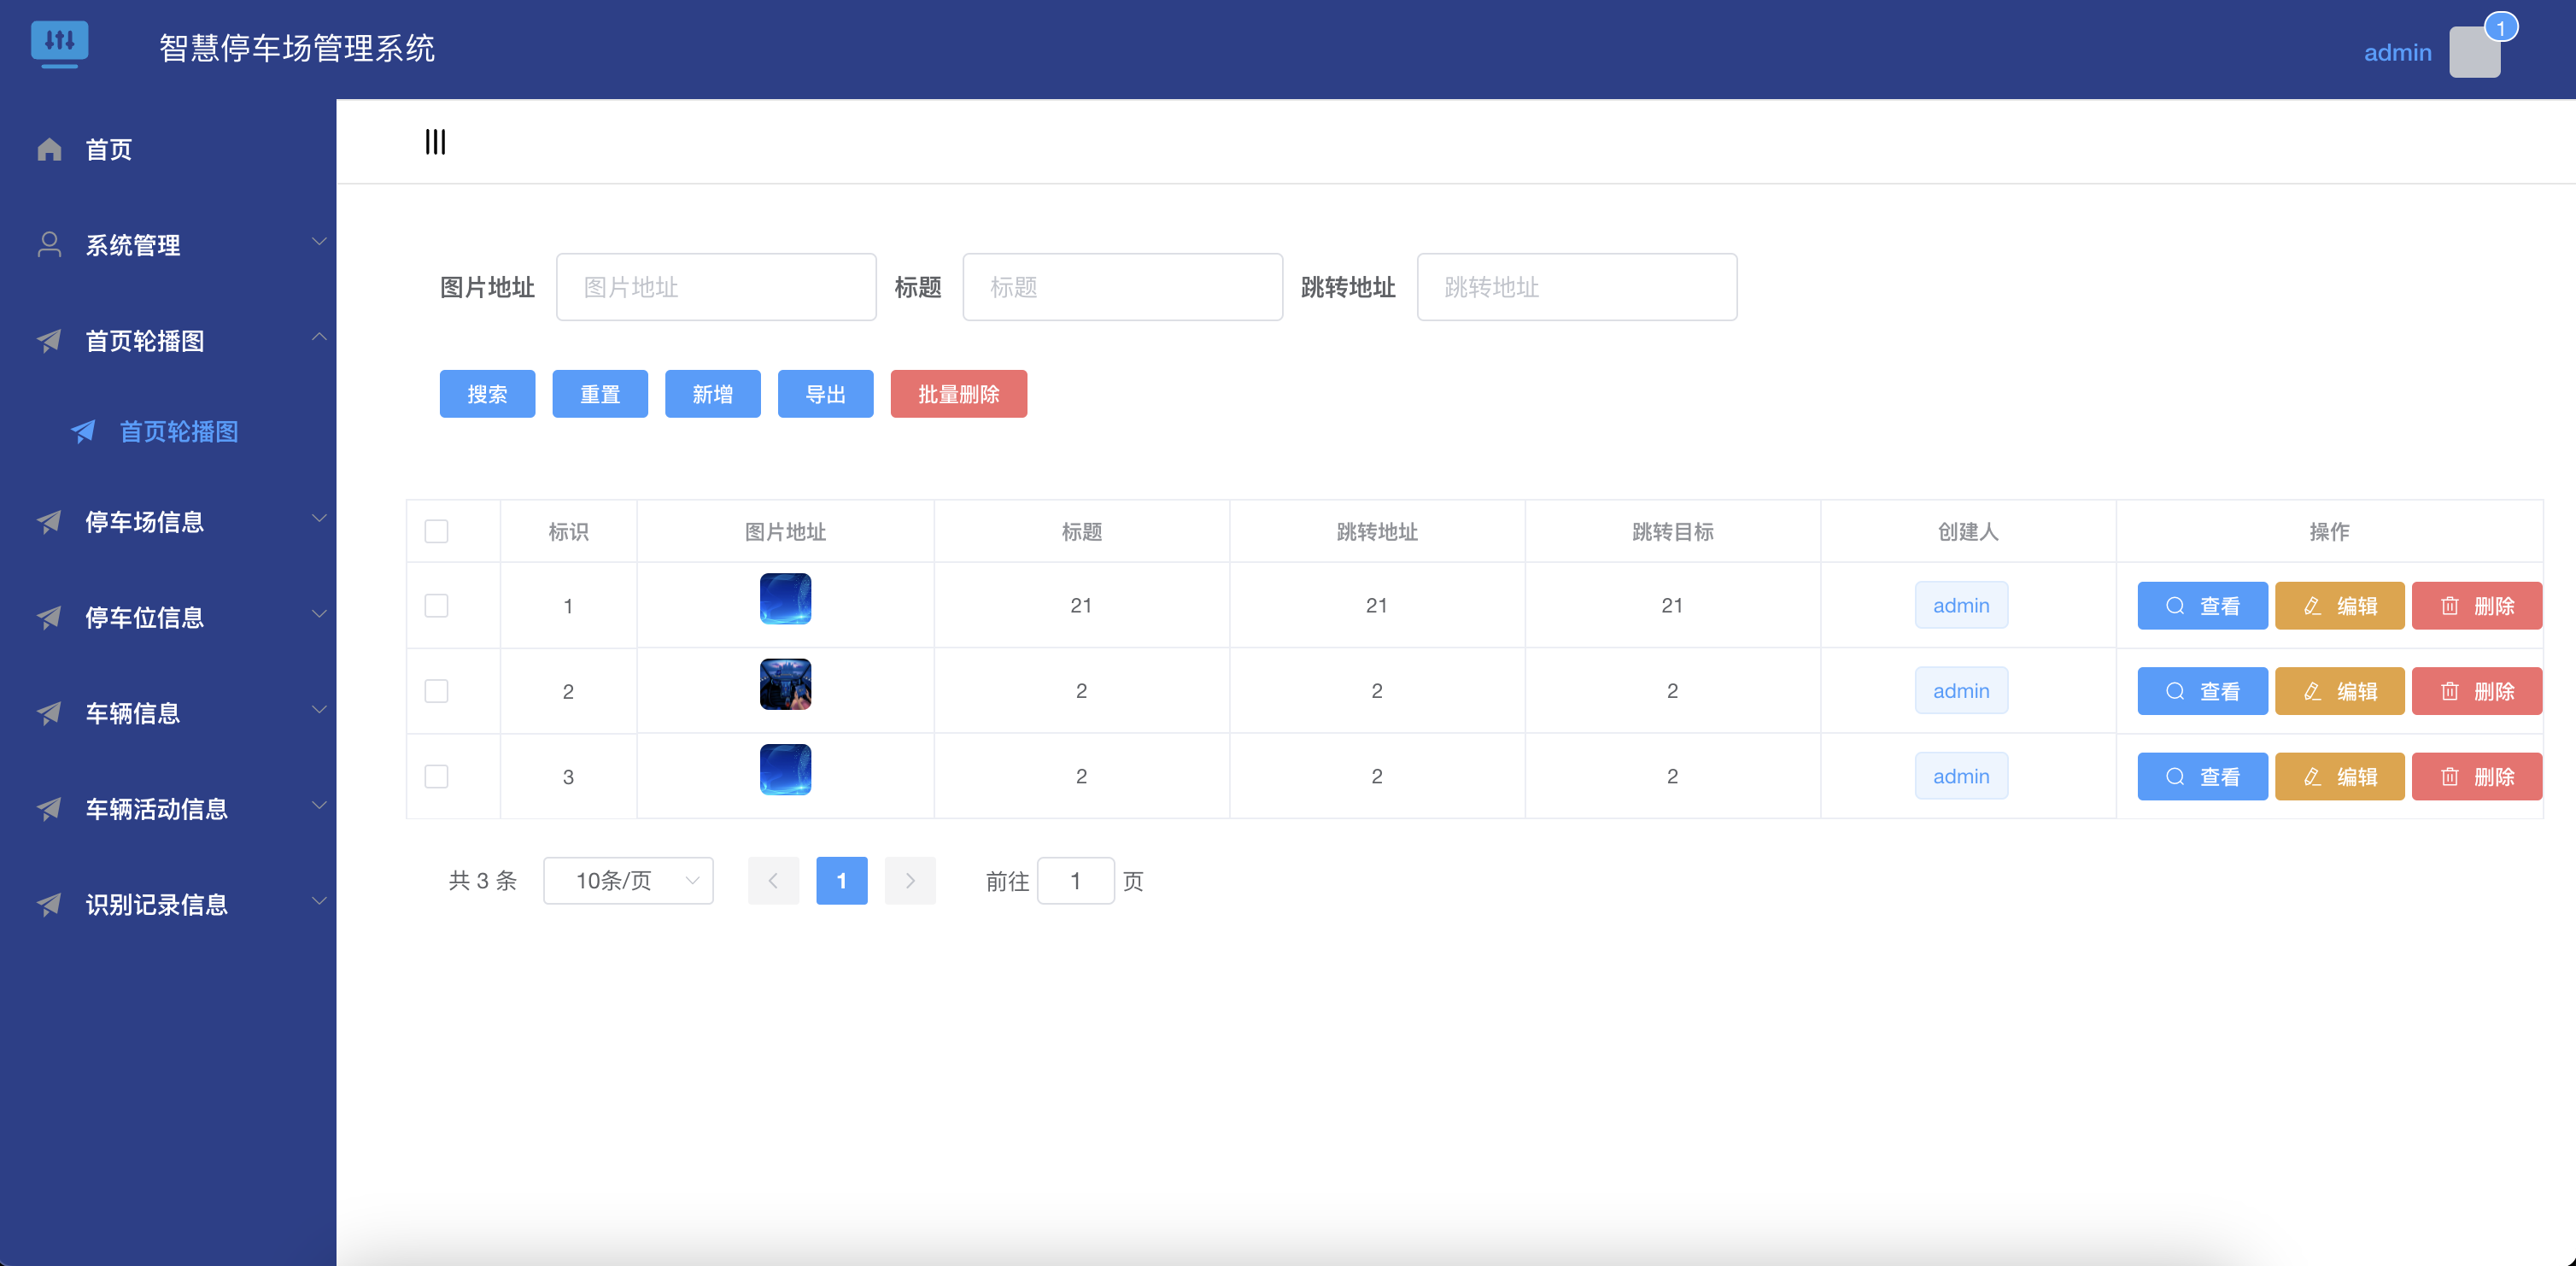Open the 系统管理 menu
The height and width of the screenshot is (1266, 2576).
click(x=168, y=245)
